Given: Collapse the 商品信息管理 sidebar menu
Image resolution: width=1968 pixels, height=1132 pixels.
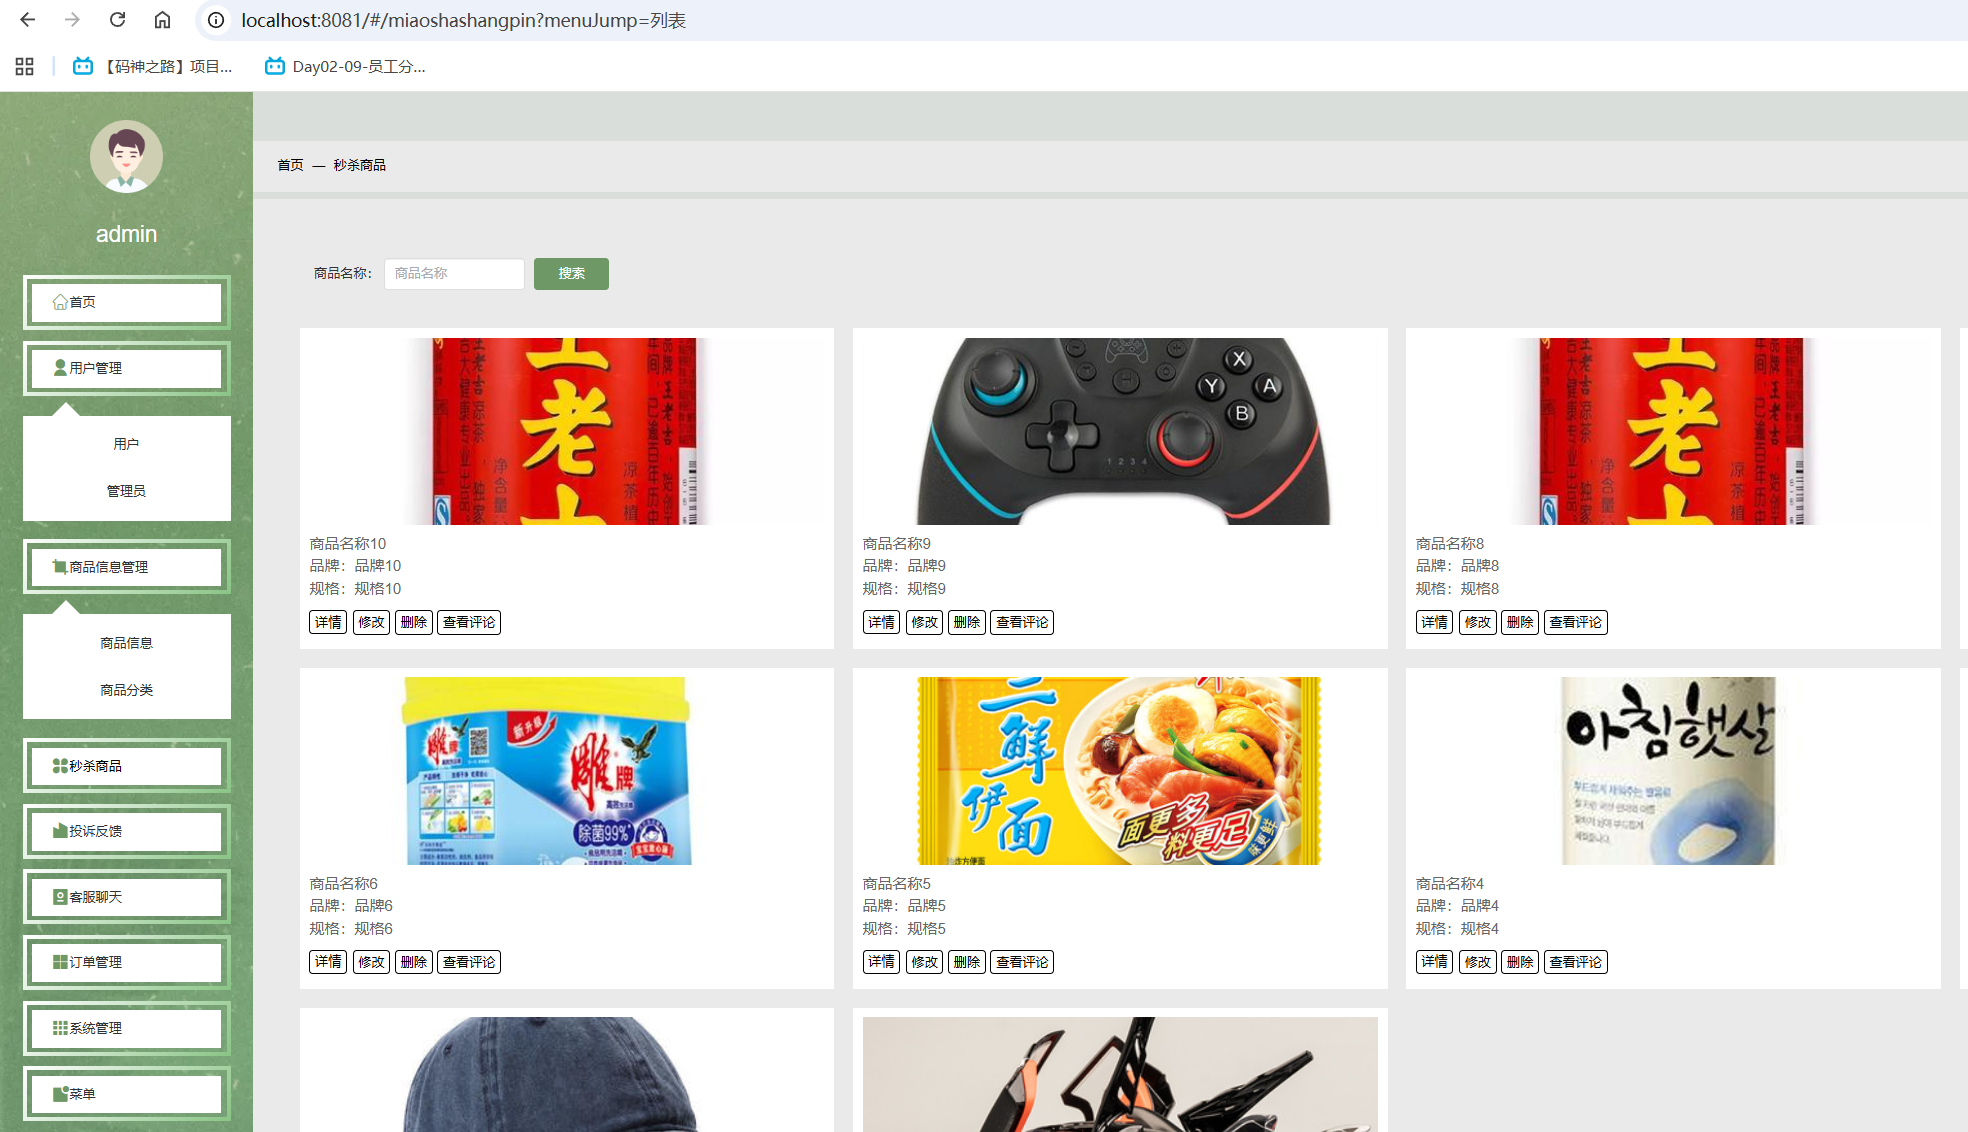Looking at the screenshot, I should click(x=126, y=567).
